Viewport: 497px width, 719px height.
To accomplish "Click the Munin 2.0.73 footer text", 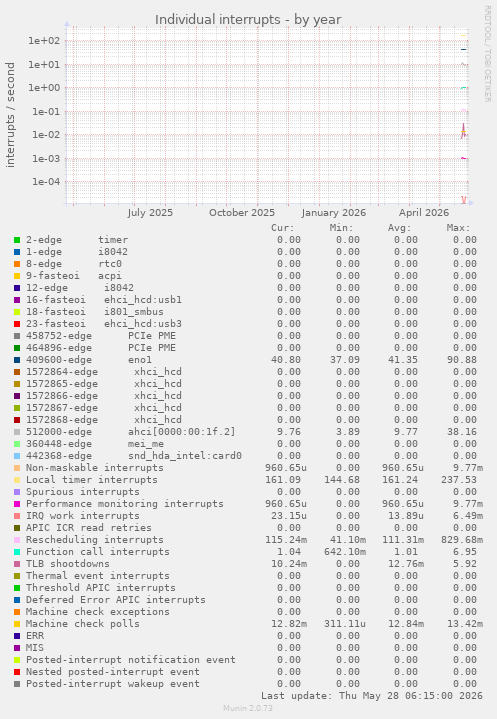I will (x=248, y=708).
